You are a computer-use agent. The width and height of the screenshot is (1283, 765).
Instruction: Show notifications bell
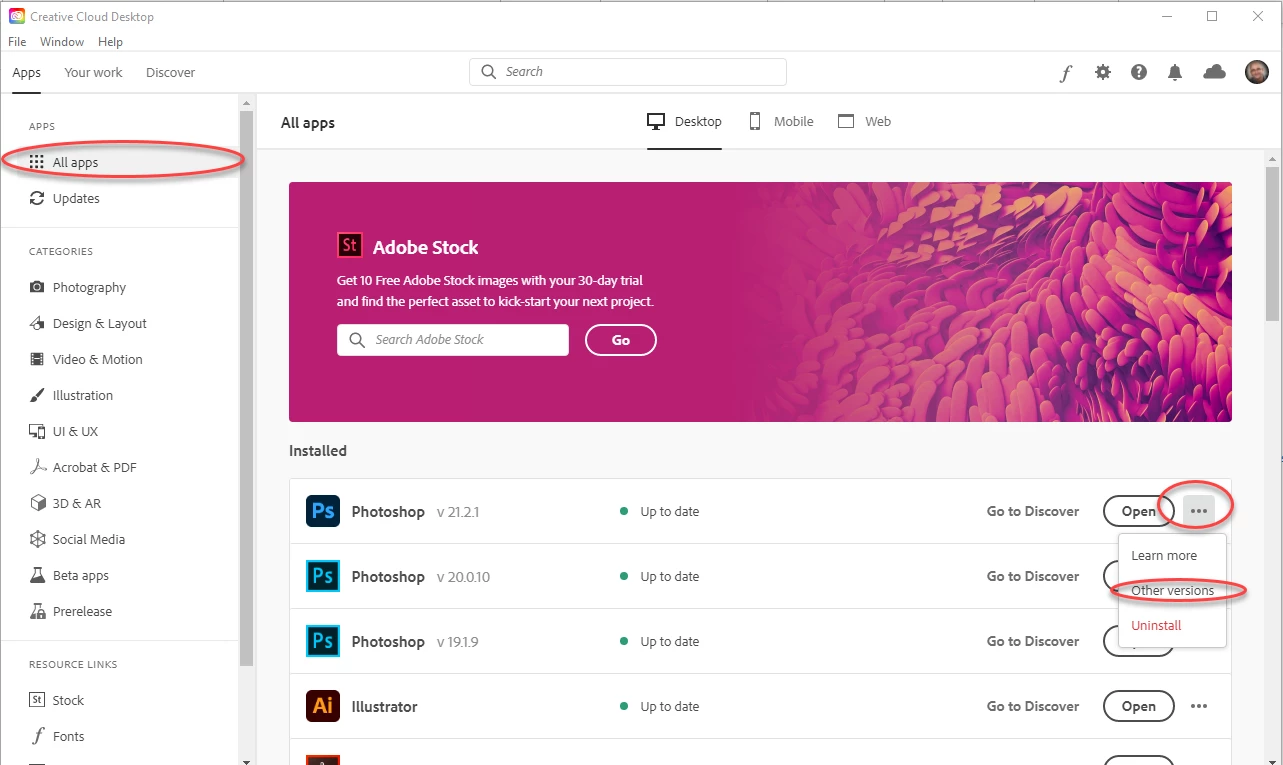1175,72
